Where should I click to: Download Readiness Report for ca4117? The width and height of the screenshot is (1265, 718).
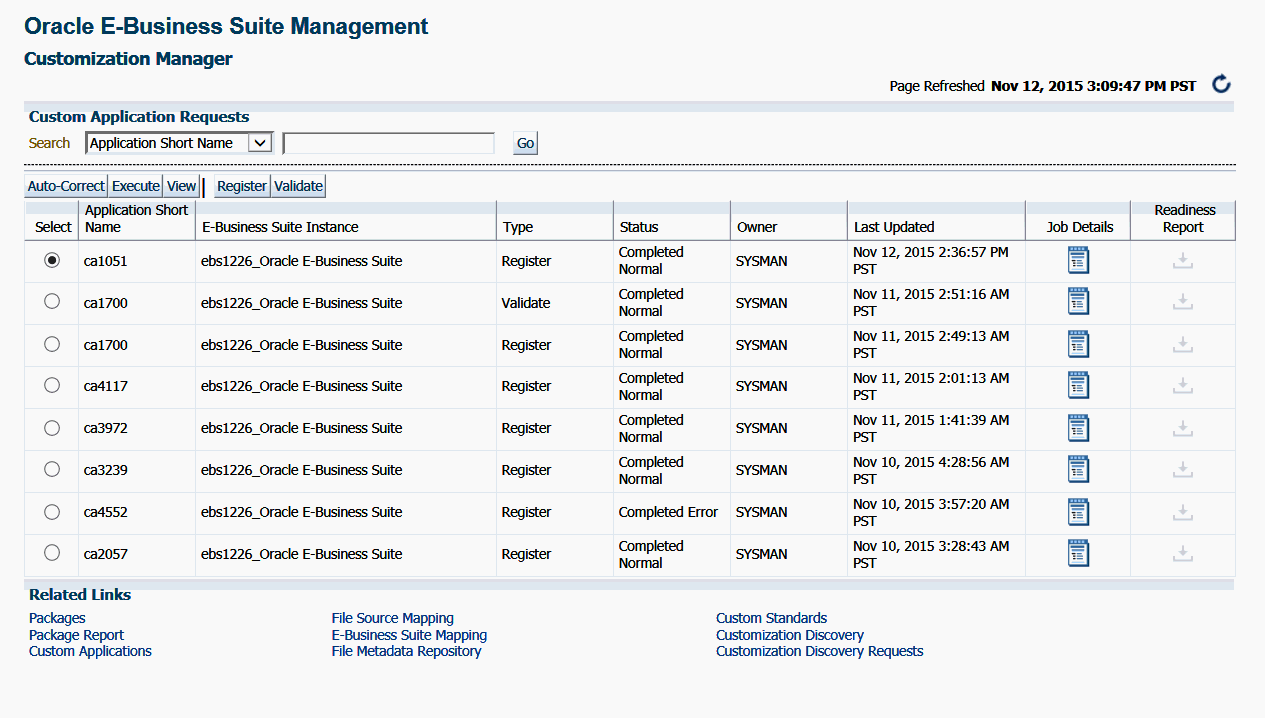click(x=1183, y=386)
